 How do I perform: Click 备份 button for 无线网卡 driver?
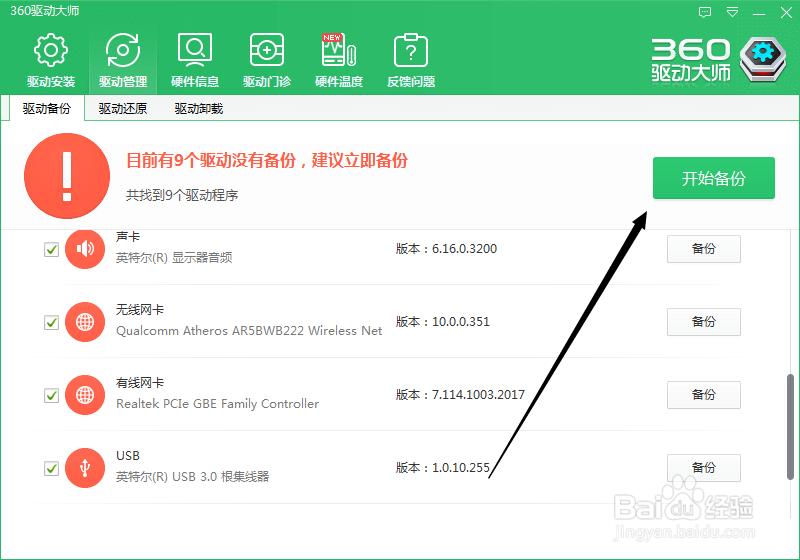click(x=704, y=322)
